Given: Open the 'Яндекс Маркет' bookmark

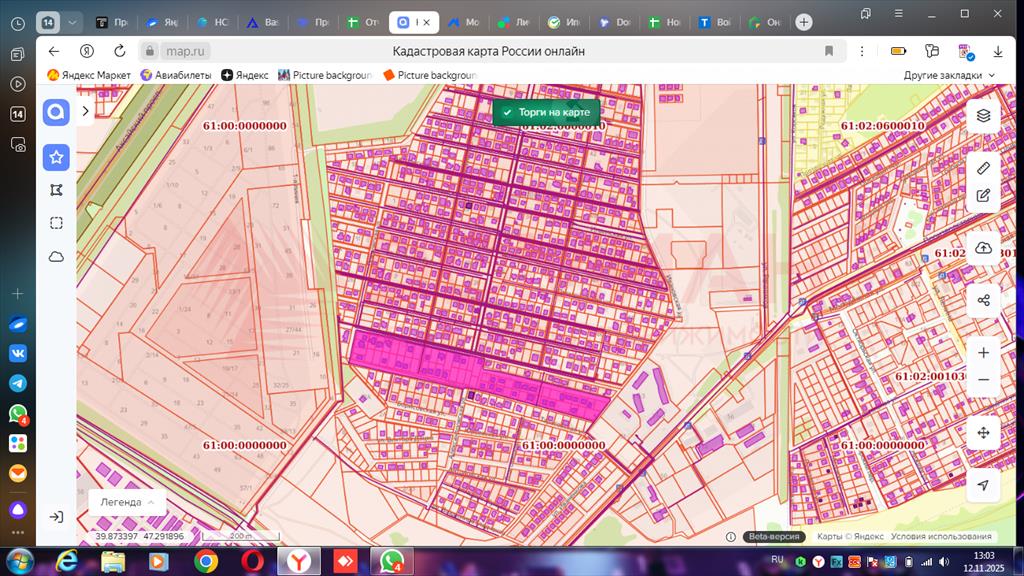Looking at the screenshot, I should tap(89, 75).
